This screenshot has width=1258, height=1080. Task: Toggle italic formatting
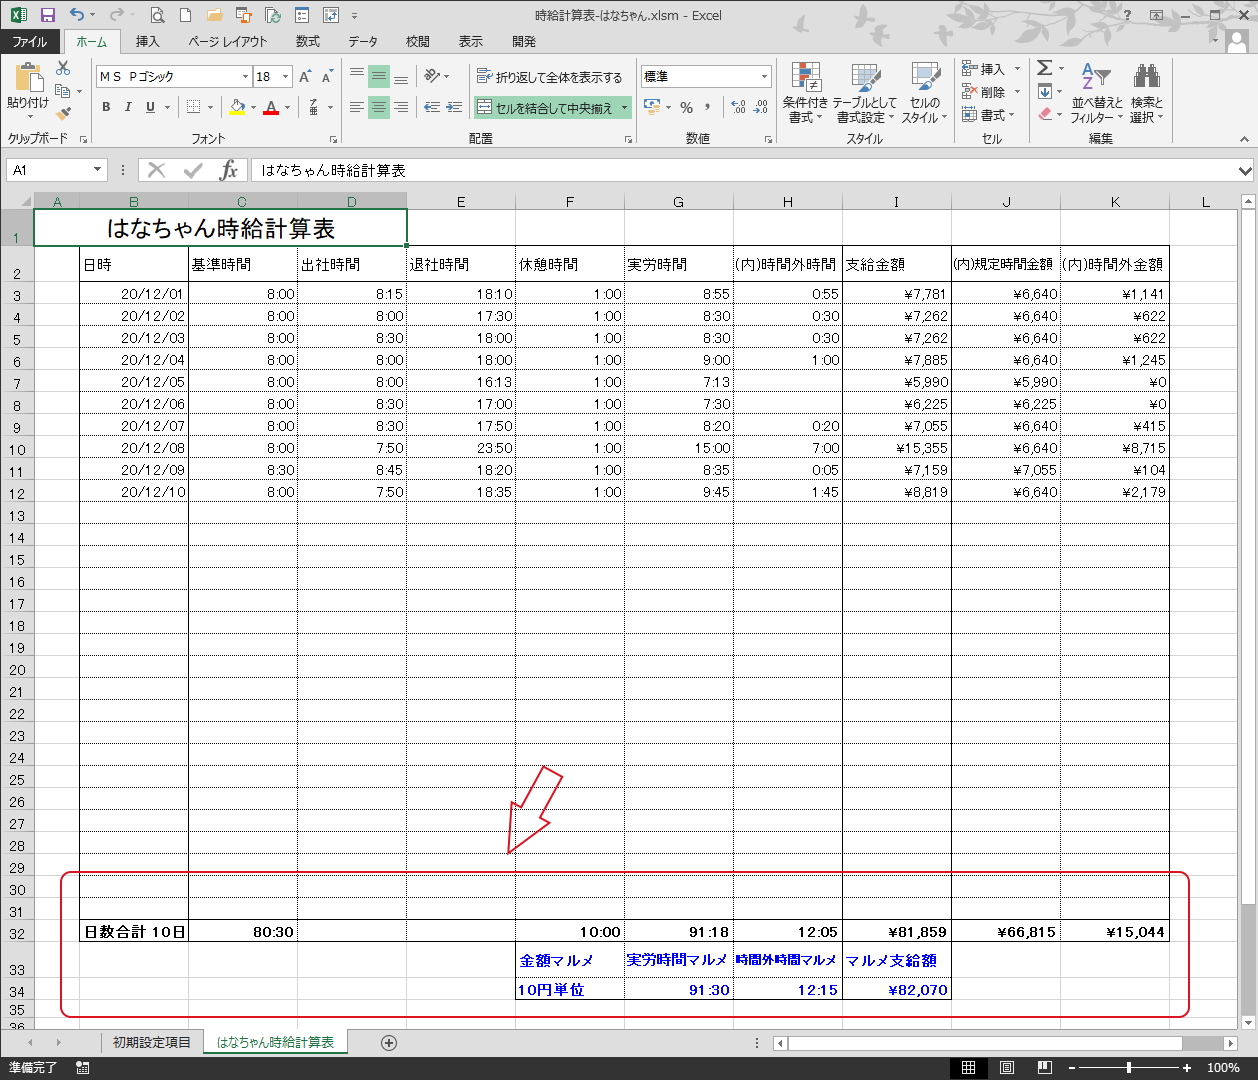coord(128,108)
